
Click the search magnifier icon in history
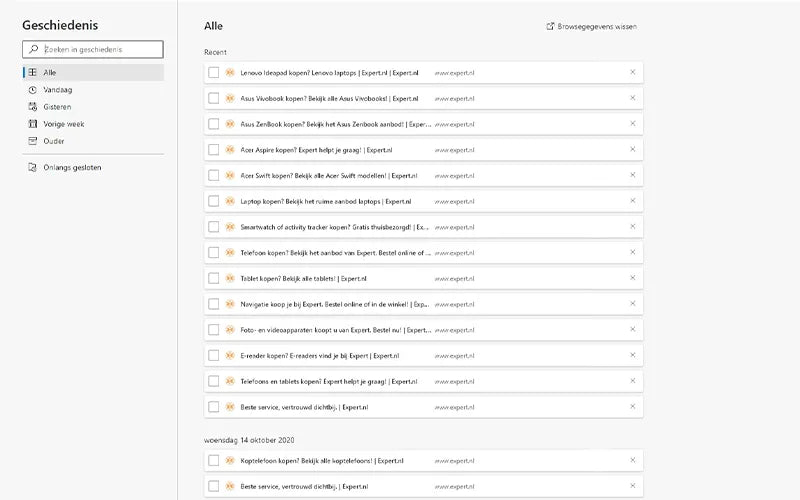(34, 49)
